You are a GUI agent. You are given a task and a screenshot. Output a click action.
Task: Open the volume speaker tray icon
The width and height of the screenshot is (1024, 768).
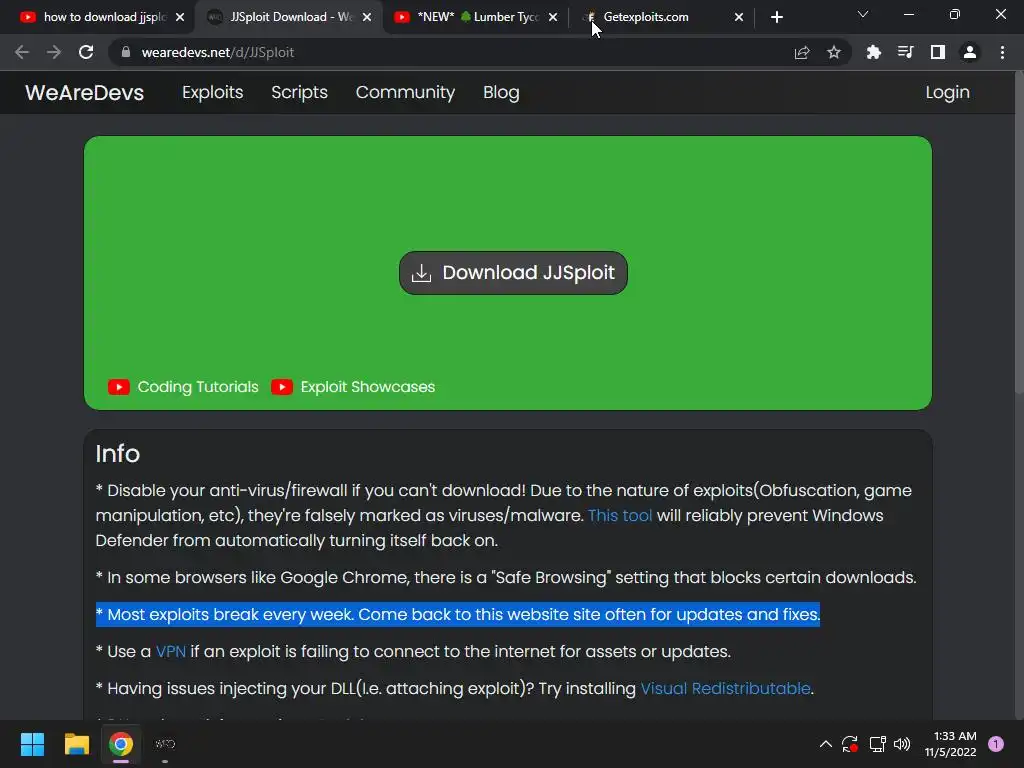[x=902, y=744]
